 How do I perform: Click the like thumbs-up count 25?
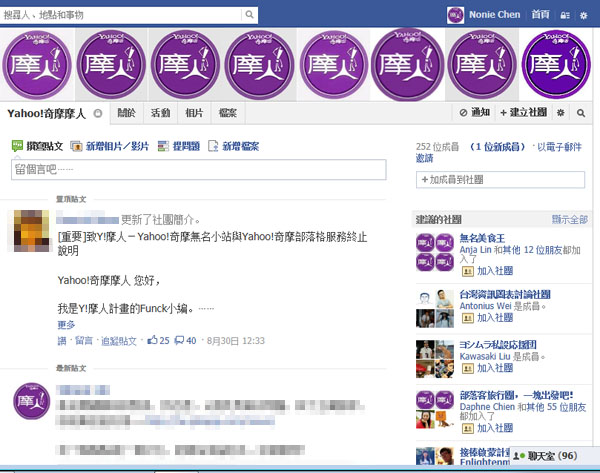(158, 340)
